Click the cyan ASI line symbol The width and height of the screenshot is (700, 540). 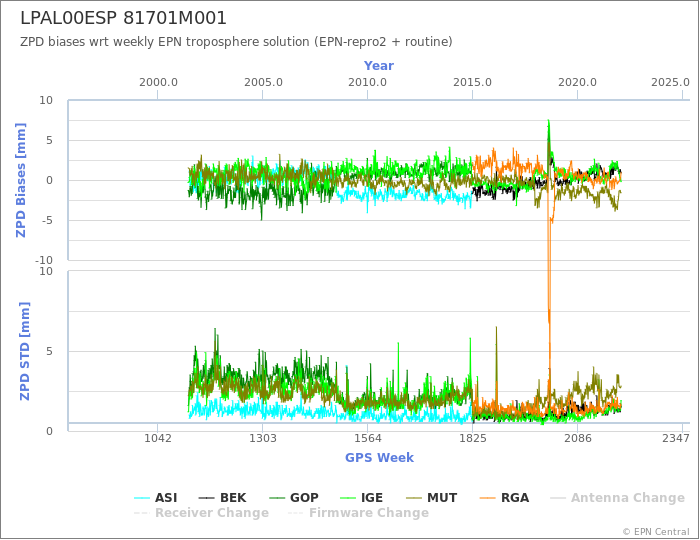pyautogui.click(x=142, y=498)
